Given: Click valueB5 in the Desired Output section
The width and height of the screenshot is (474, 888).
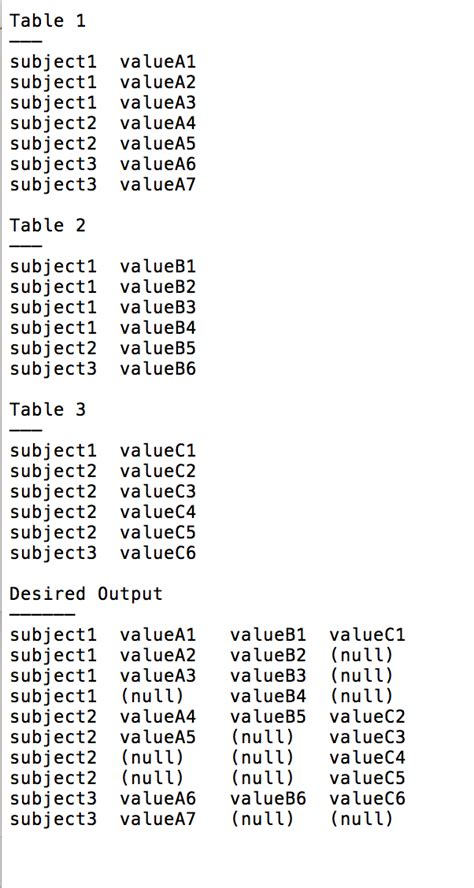Looking at the screenshot, I should [268, 717].
